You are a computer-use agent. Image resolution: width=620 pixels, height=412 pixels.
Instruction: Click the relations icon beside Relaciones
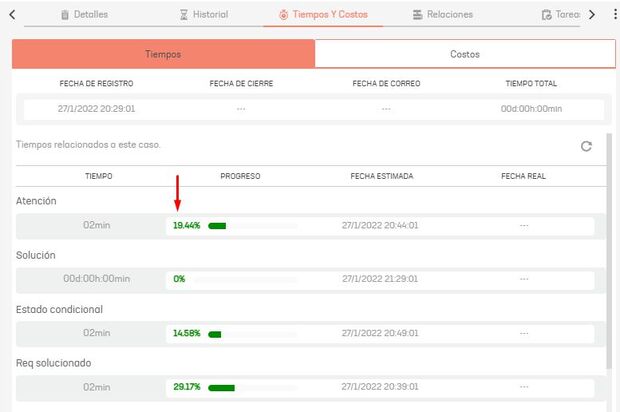click(x=418, y=15)
